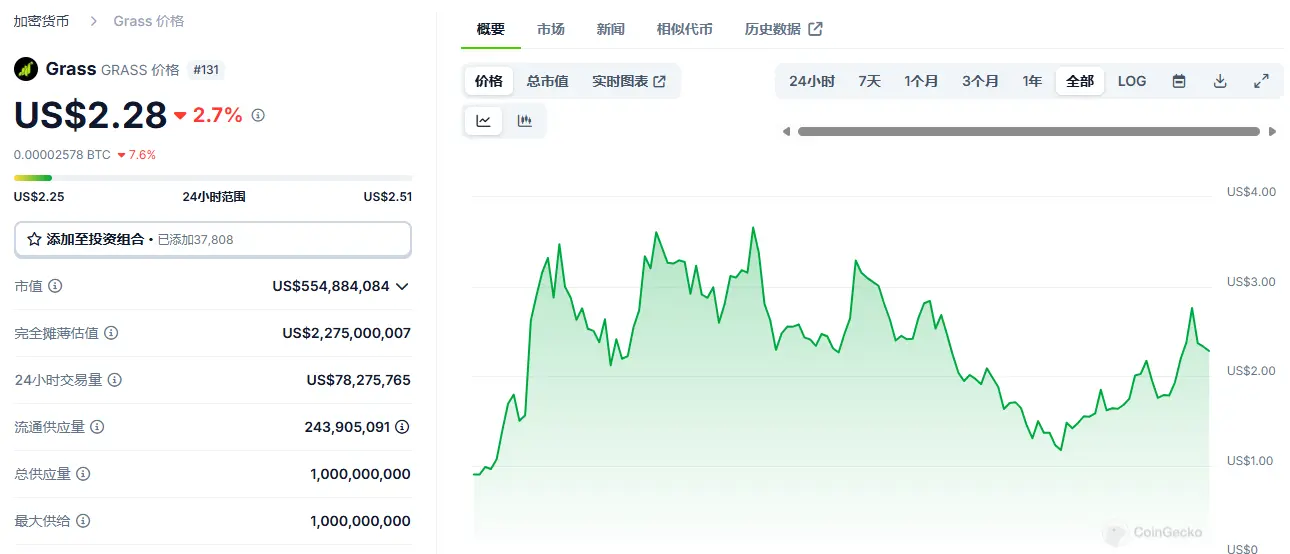This screenshot has height=554, width=1290.
Task: Click the scrollbar right arrow
Action: click(1272, 131)
